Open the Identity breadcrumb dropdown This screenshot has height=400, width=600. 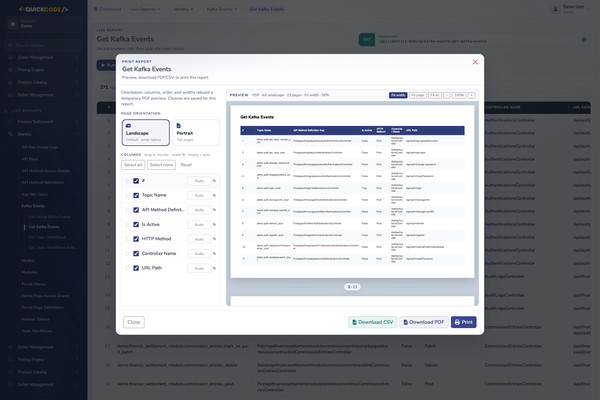click(183, 9)
